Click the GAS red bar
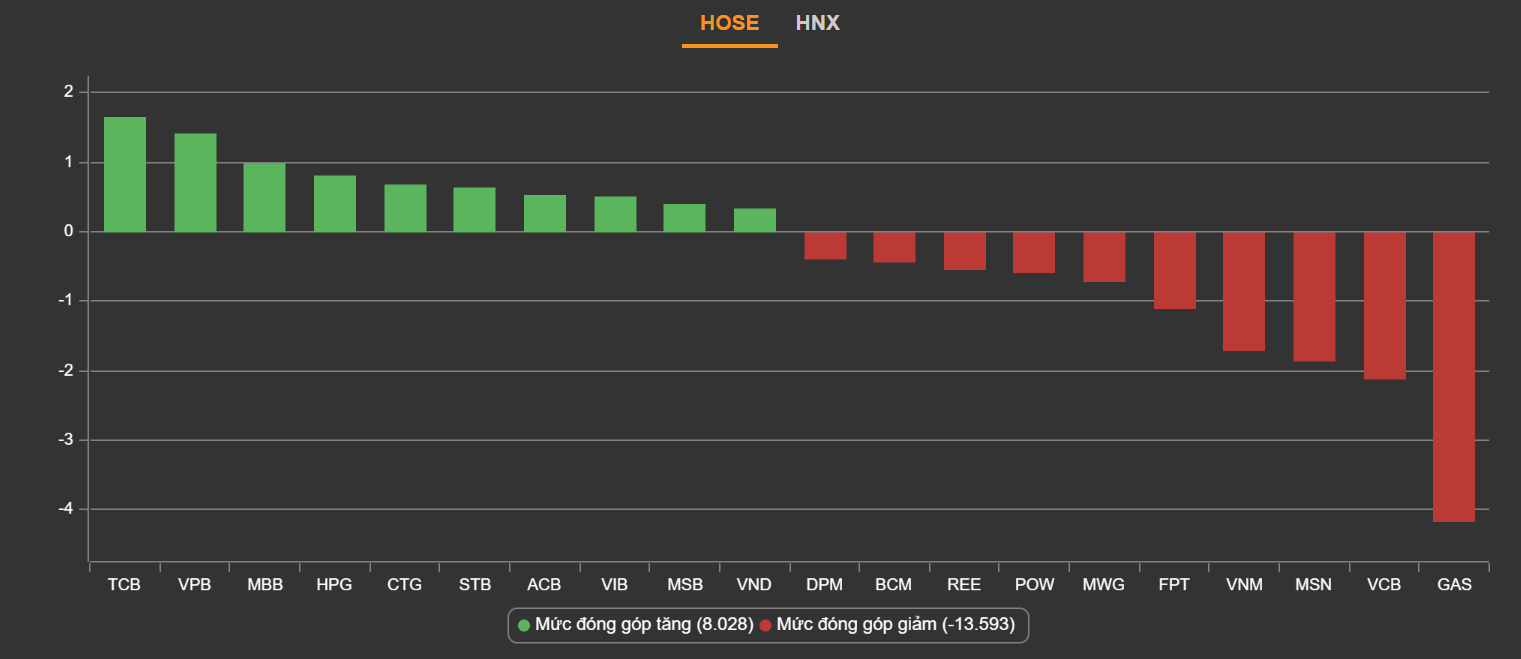 1454,377
